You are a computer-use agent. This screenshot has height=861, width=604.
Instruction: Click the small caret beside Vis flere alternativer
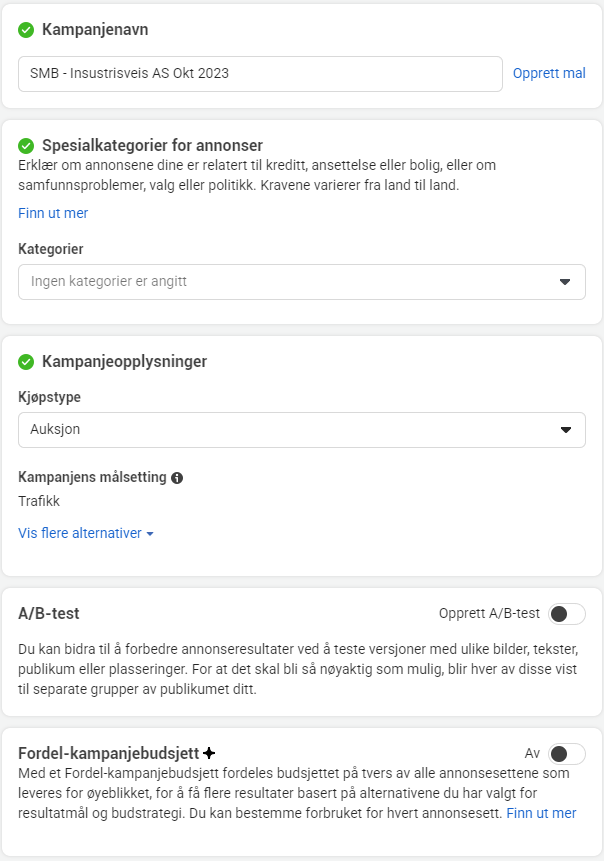click(x=150, y=534)
